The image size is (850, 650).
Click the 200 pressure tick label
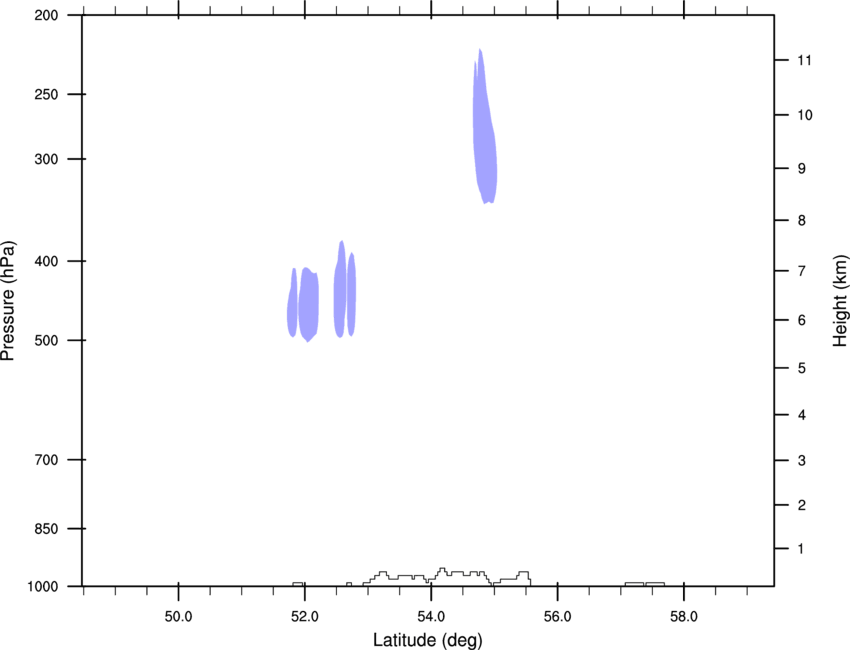tap(46, 15)
